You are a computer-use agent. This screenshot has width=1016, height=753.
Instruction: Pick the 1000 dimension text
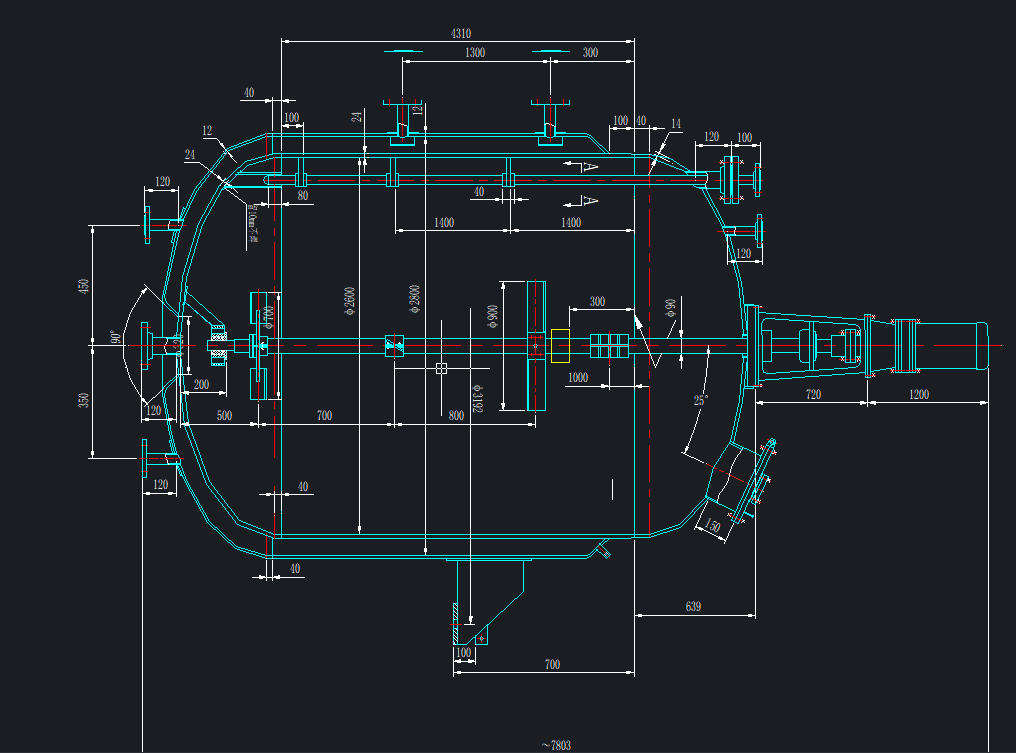578,378
